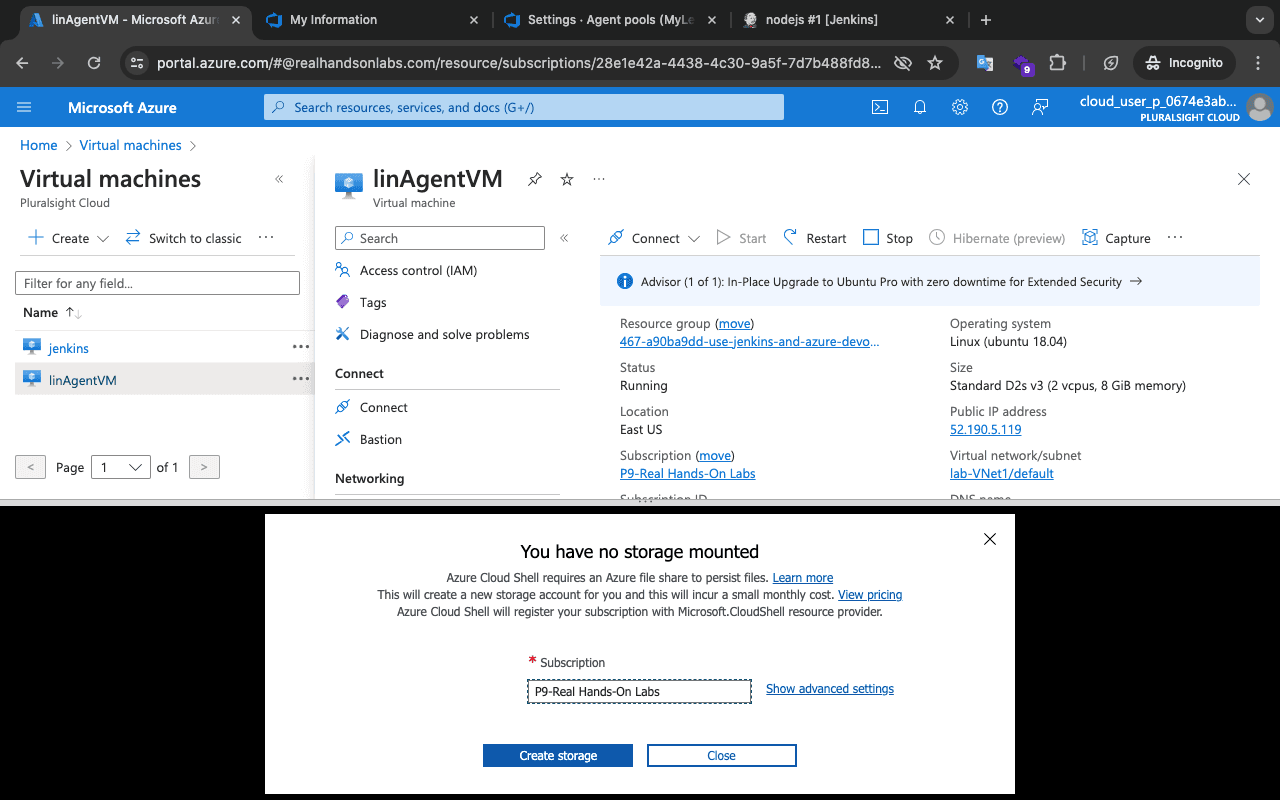Open a new browser tab
This screenshot has width=1280, height=800.
pyautogui.click(x=986, y=20)
